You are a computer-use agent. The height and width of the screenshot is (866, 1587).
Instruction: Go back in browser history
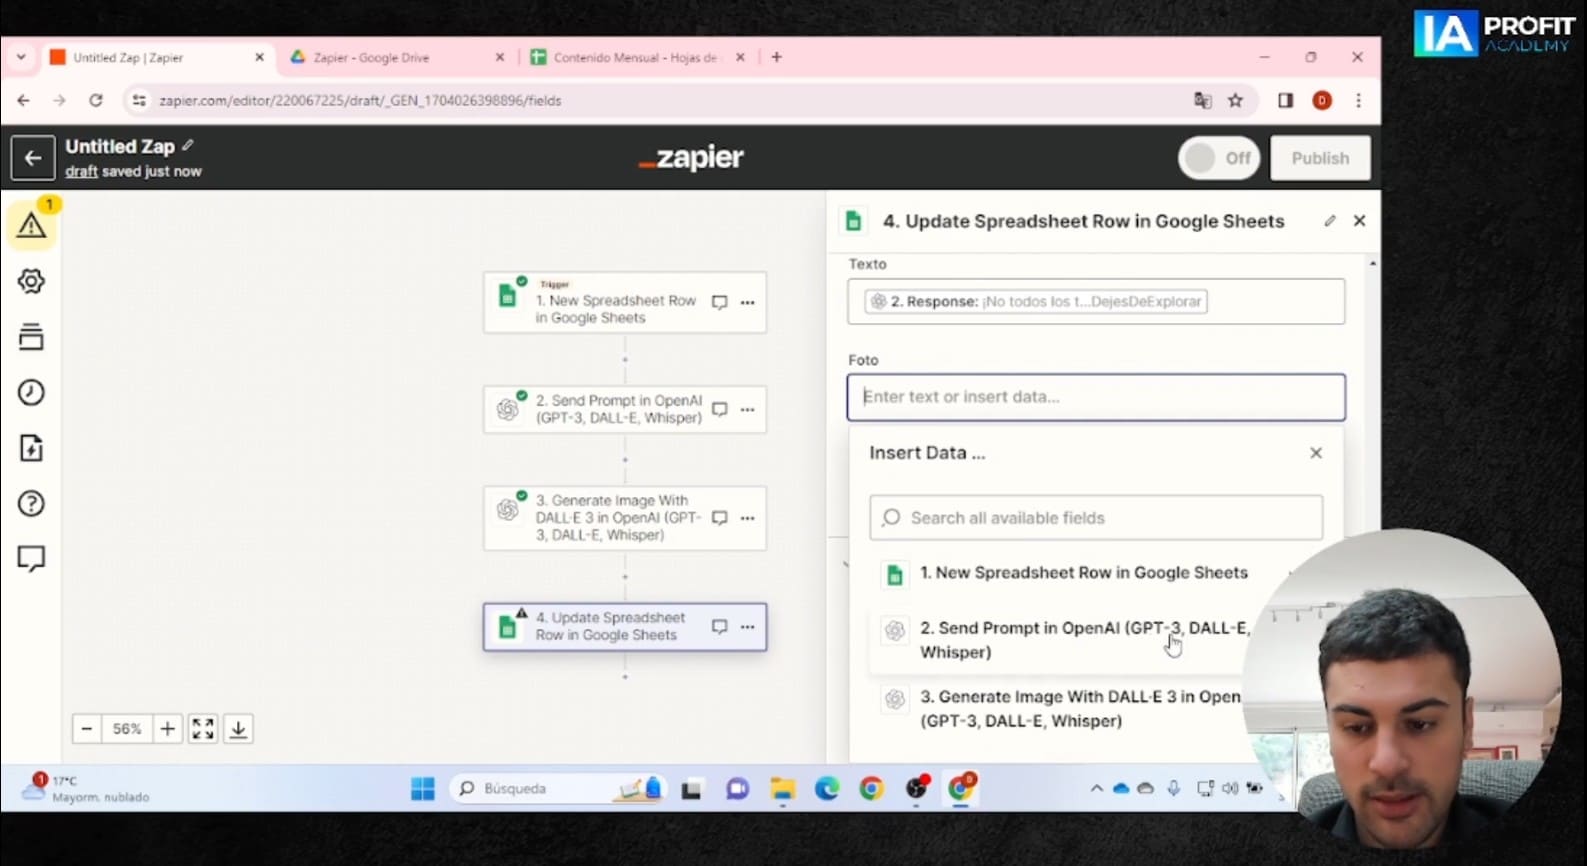[x=23, y=100]
